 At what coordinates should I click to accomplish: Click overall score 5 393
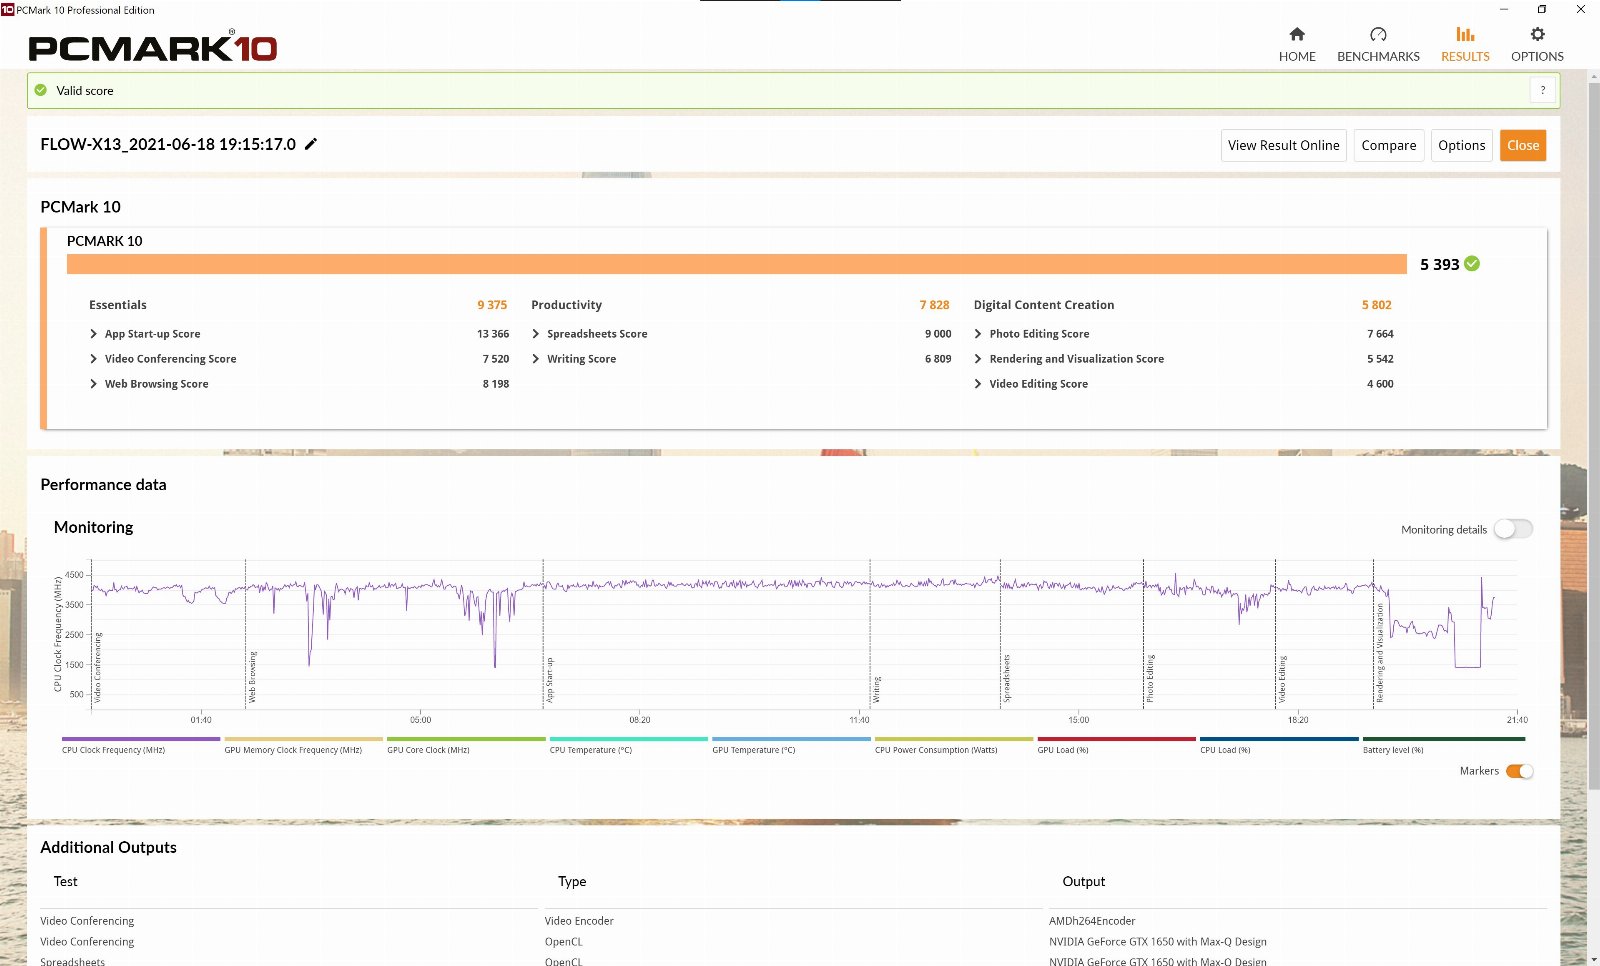(1439, 264)
